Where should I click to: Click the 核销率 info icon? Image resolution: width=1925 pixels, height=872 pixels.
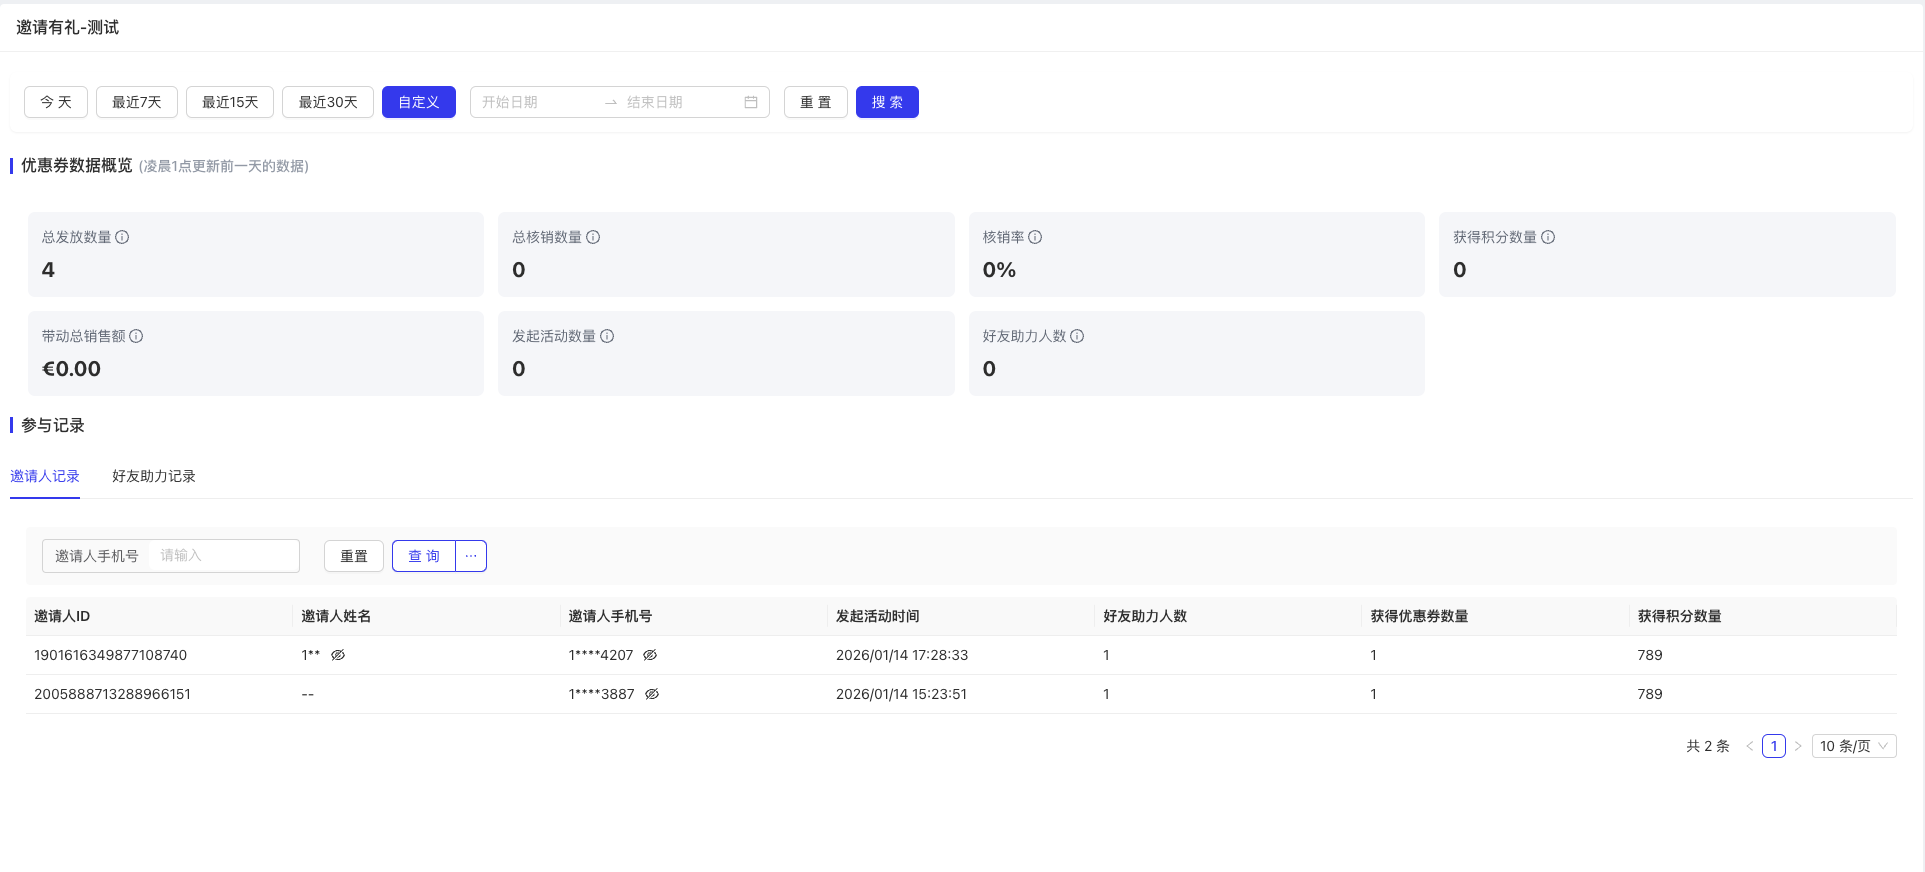coord(1035,237)
